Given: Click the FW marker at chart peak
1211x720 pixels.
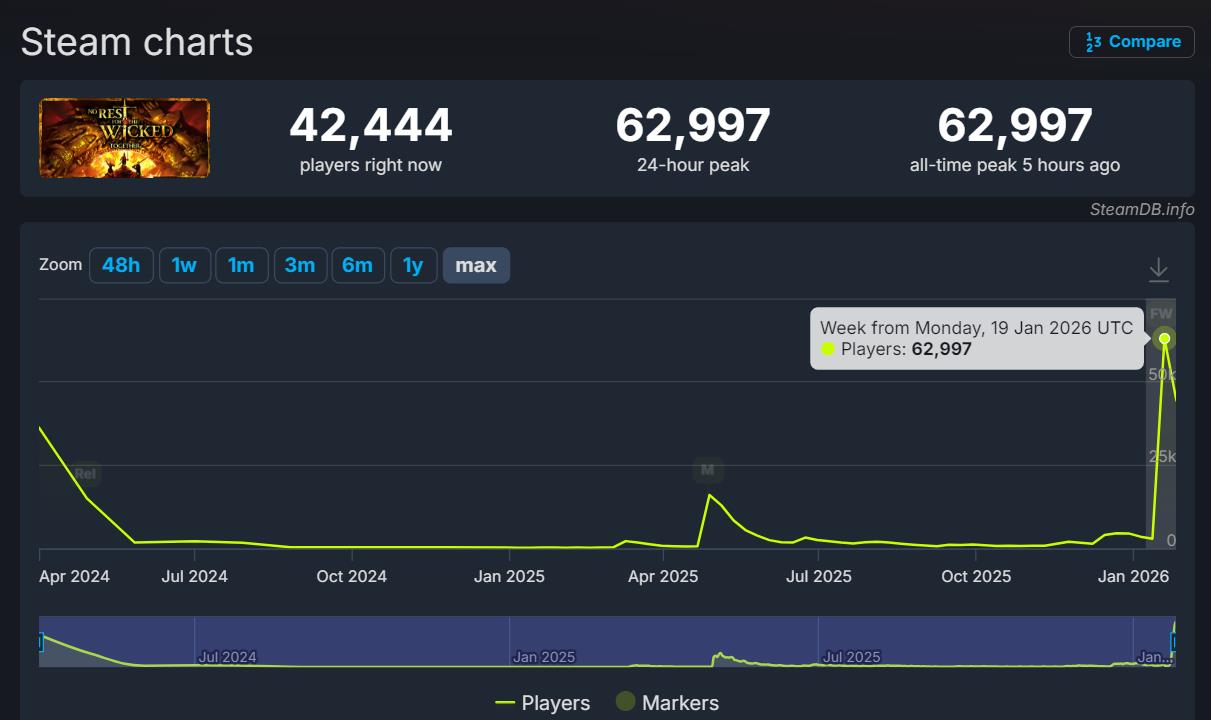Looking at the screenshot, I should click(1161, 314).
